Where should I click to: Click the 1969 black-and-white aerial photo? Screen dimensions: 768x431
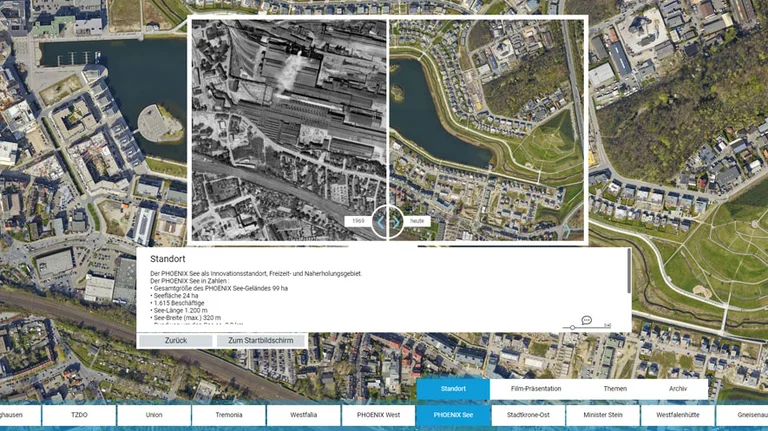[289, 130]
